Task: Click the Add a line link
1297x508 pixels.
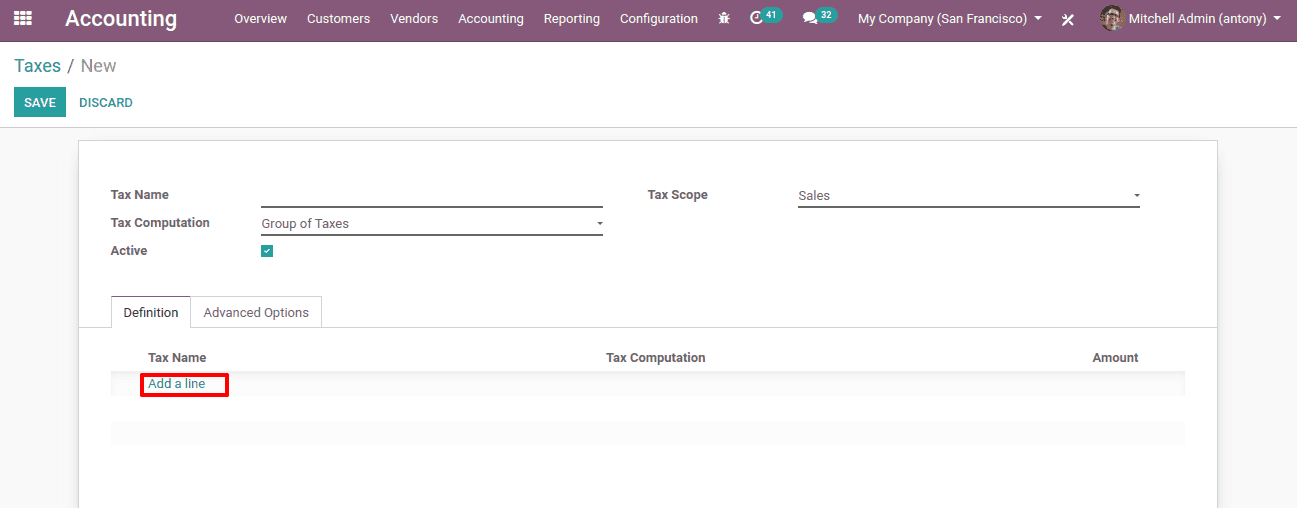Action: click(x=177, y=384)
